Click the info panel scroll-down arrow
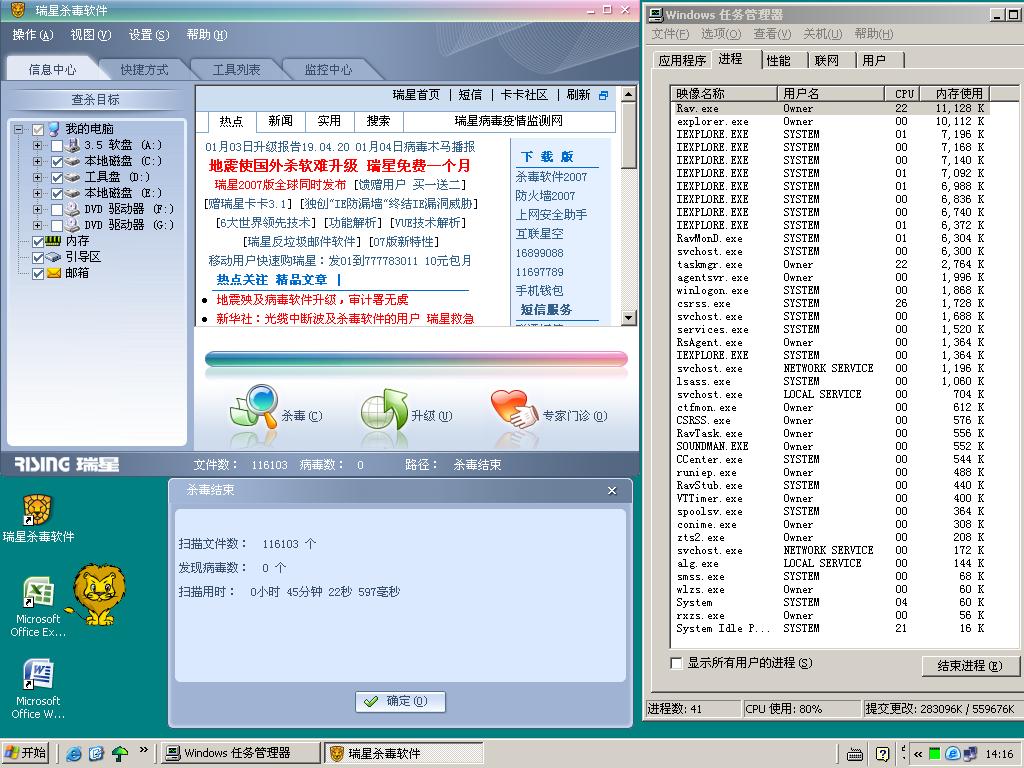Screen dimensions: 1024x768 (628, 318)
